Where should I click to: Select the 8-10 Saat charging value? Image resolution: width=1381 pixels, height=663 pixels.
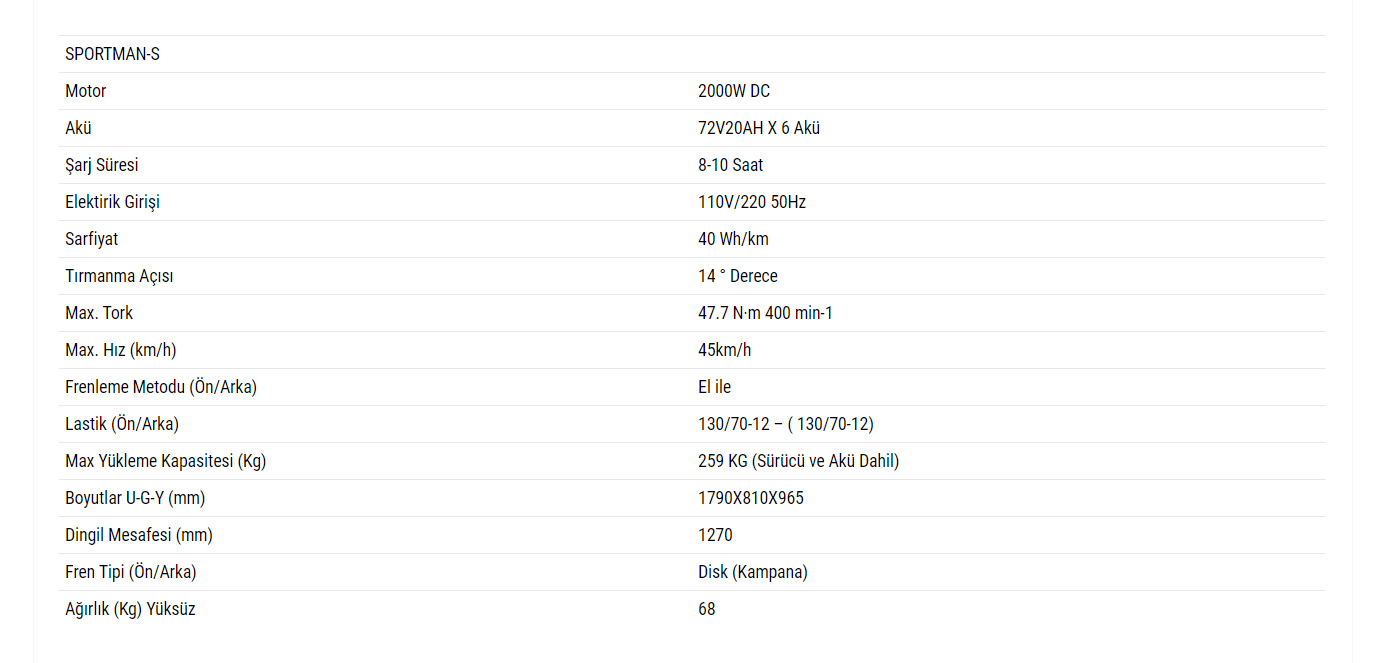point(731,165)
